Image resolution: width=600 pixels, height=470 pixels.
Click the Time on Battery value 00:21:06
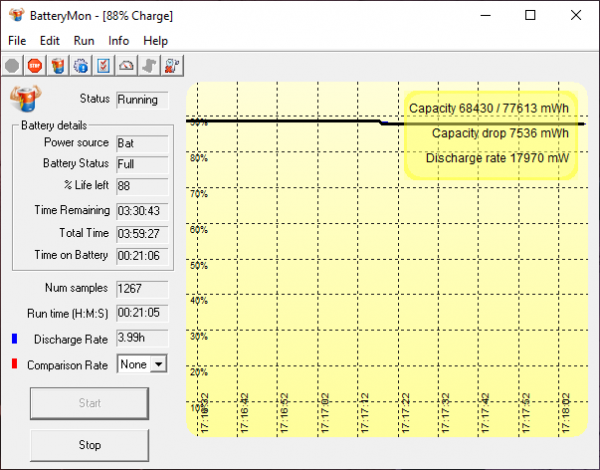[142, 256]
